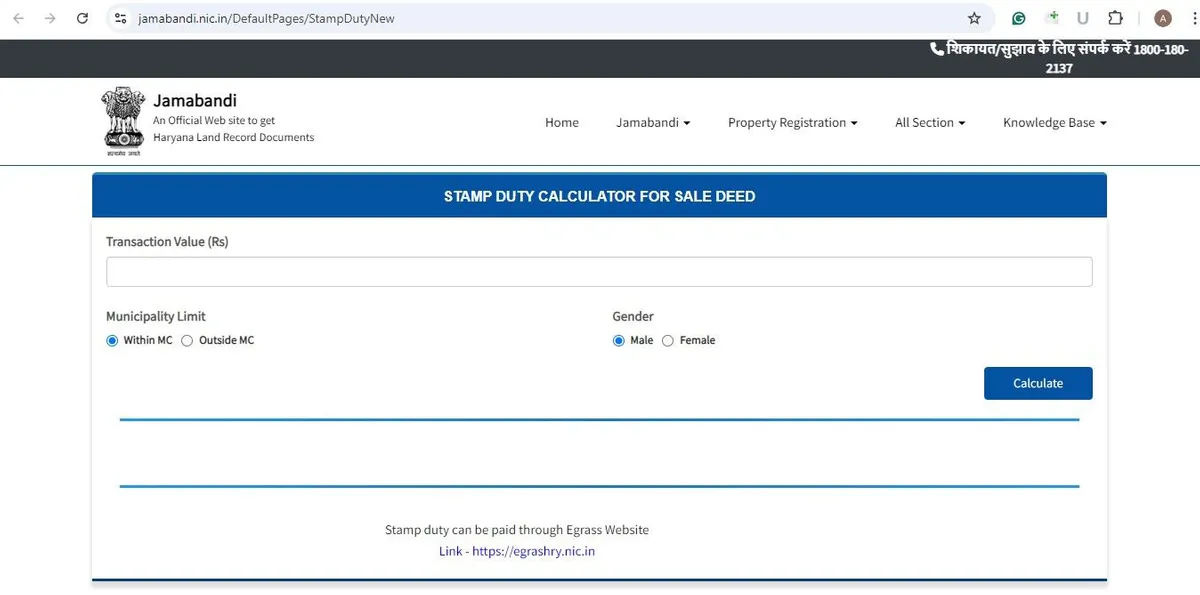Bookmark page using the star icon

tap(974, 18)
